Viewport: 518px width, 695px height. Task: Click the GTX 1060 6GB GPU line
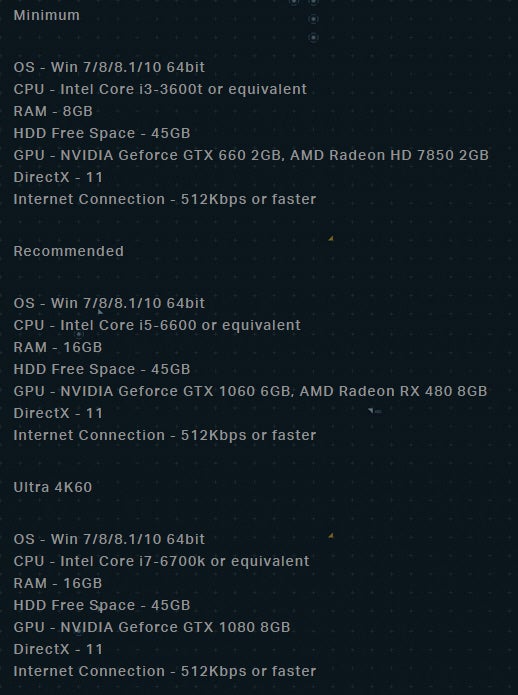click(250, 391)
